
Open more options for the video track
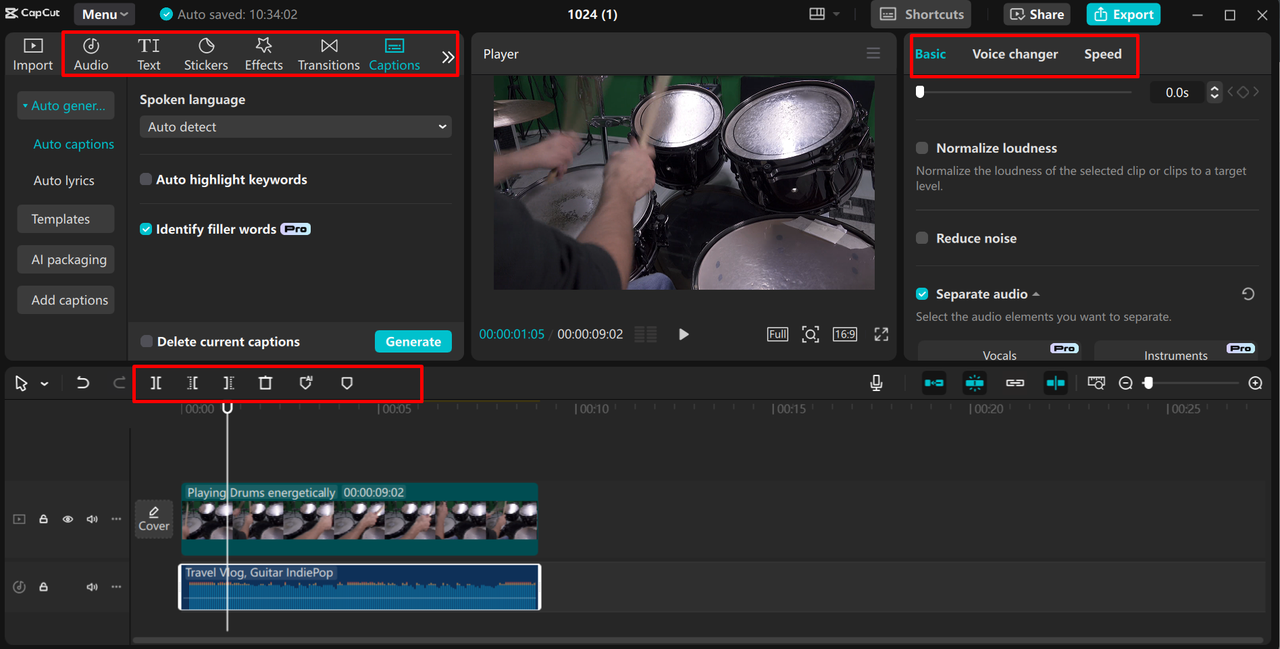click(x=116, y=519)
